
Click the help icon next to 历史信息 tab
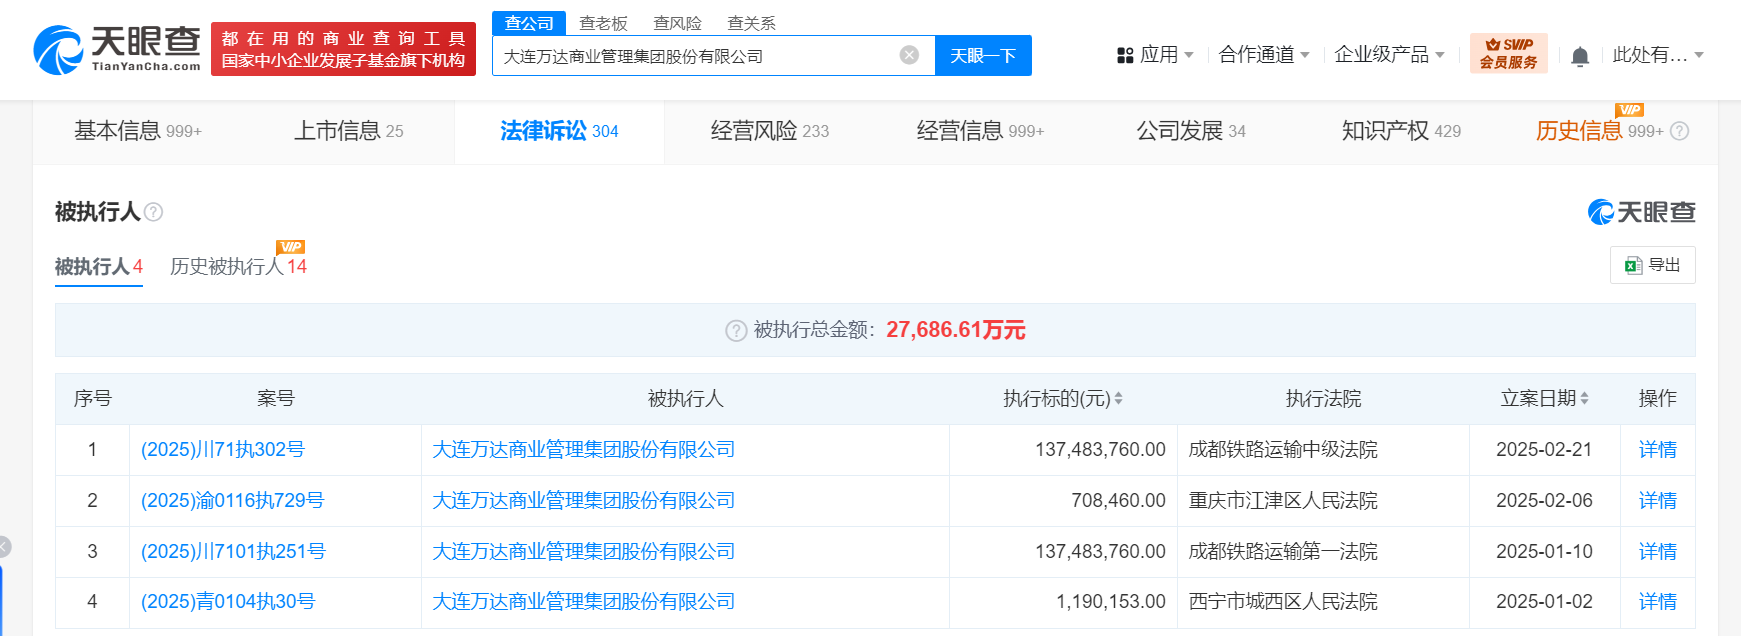click(1680, 131)
